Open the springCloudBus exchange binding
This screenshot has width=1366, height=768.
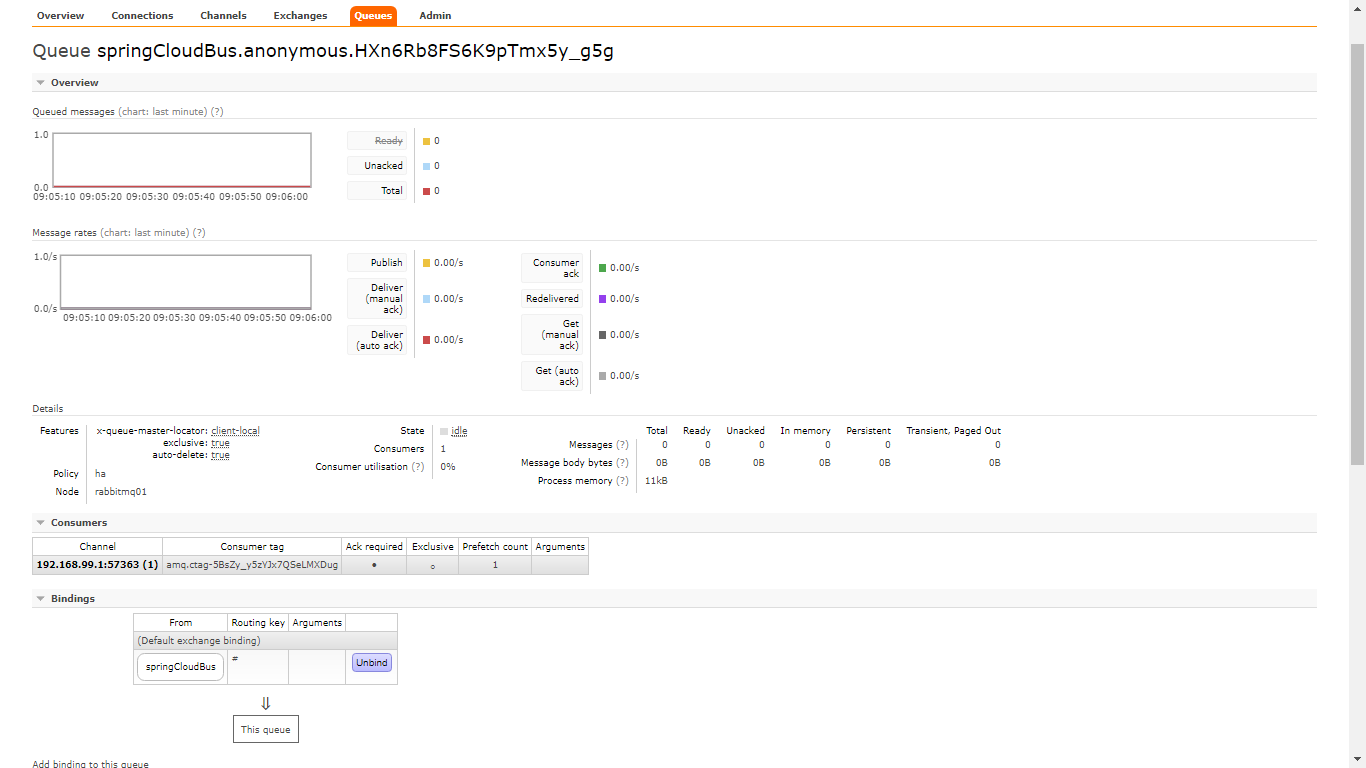(181, 667)
